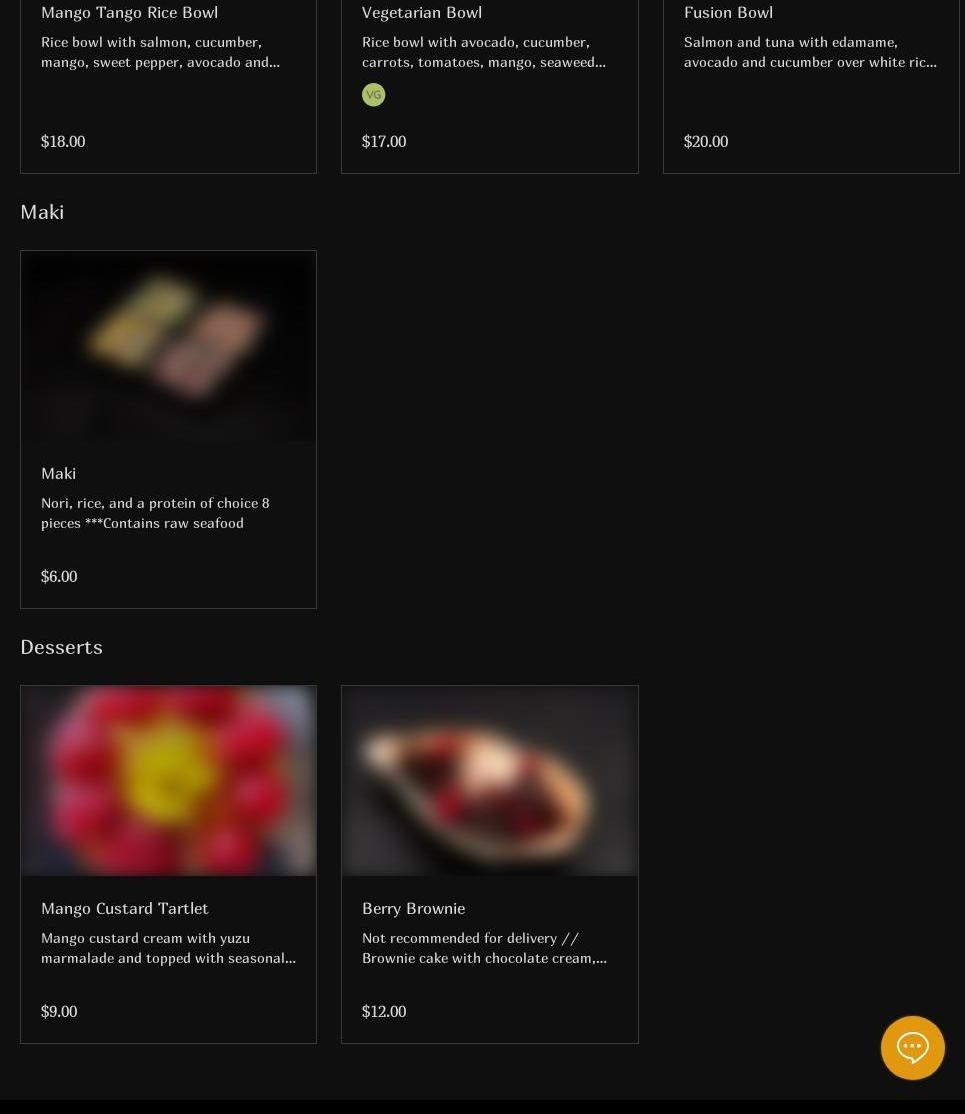This screenshot has height=1114, width=965.
Task: Click the $12.00 brownie price
Action: (x=384, y=1011)
